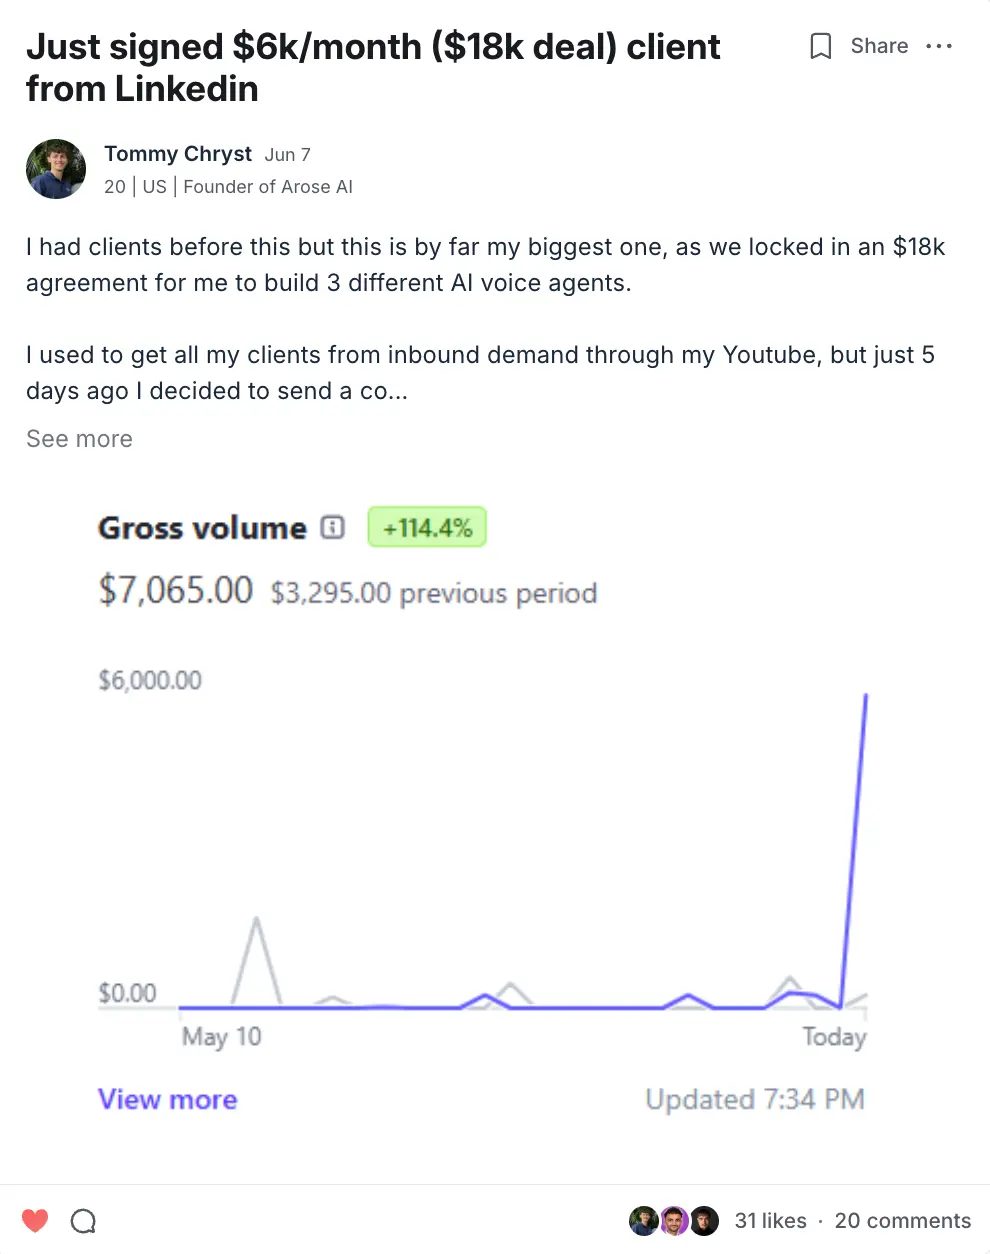Like the post with the heart icon

click(35, 1221)
